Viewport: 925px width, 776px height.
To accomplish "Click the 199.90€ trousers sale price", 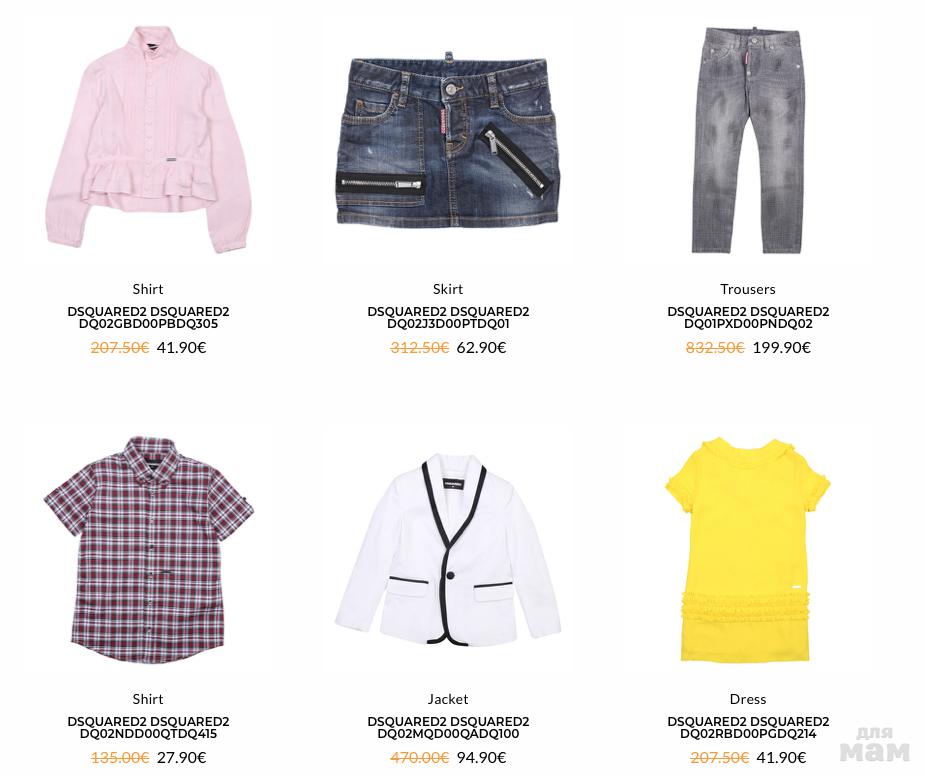I will 782,348.
